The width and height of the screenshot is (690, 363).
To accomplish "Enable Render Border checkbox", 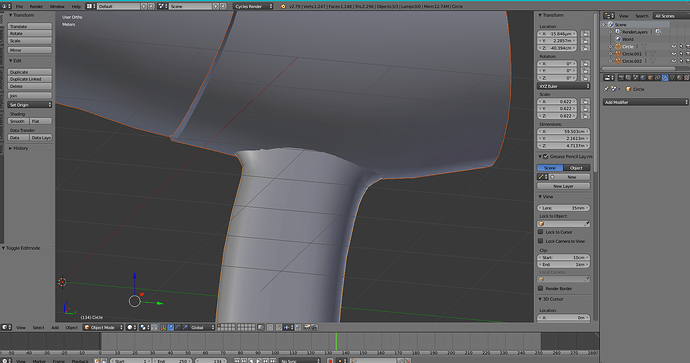I will tap(540, 288).
